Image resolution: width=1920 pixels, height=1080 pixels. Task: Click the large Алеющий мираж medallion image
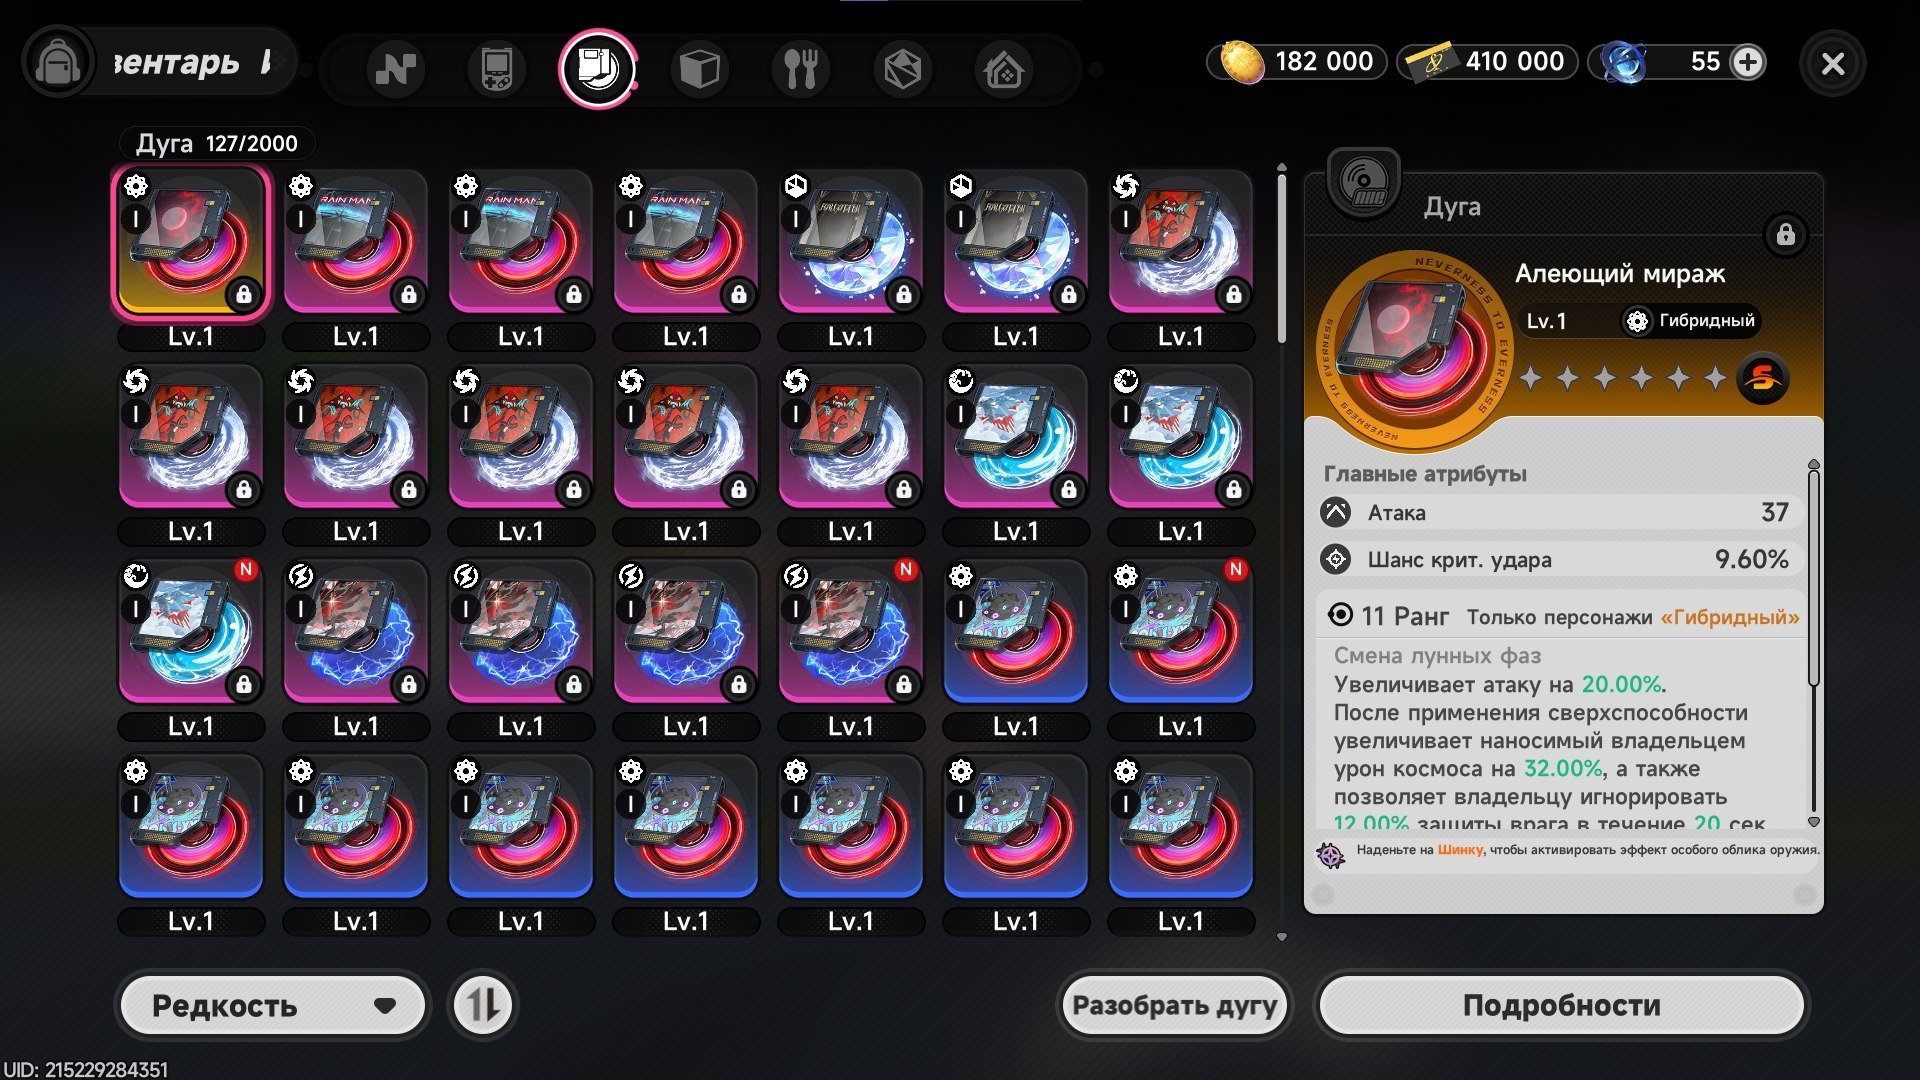tap(1413, 350)
